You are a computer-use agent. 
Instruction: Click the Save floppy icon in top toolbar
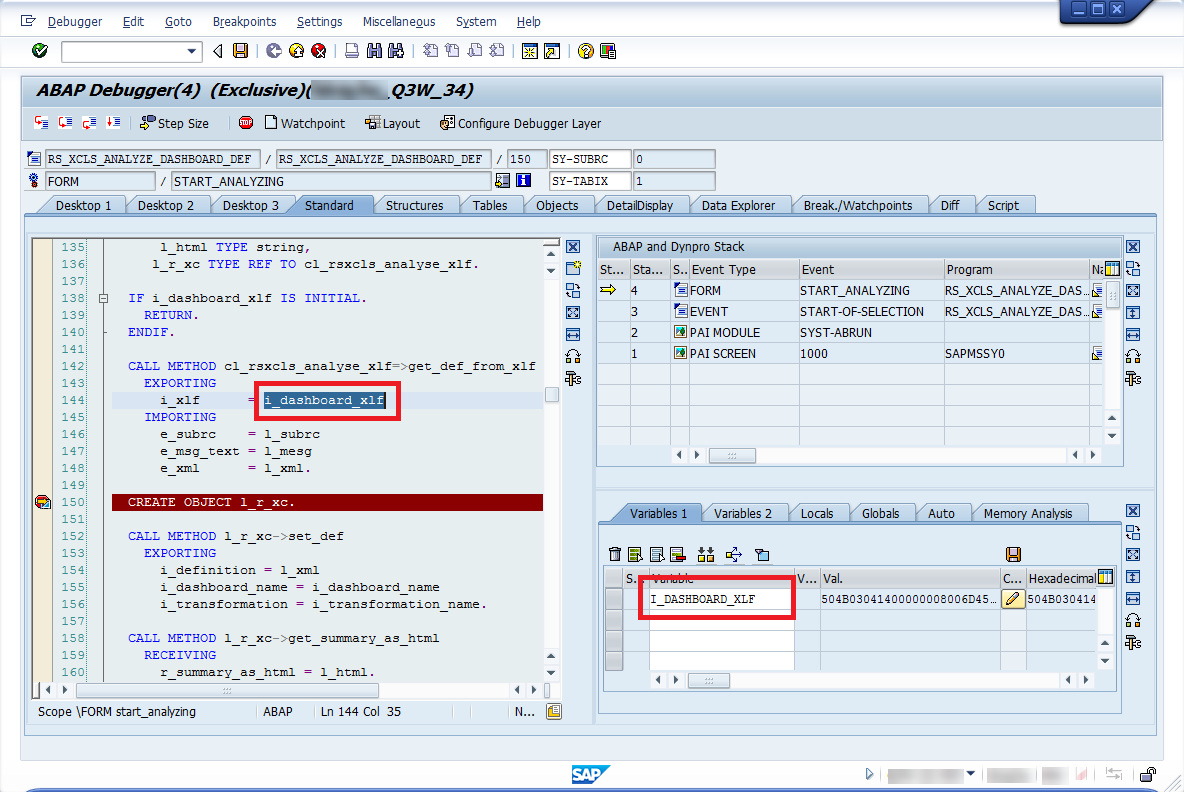click(241, 51)
